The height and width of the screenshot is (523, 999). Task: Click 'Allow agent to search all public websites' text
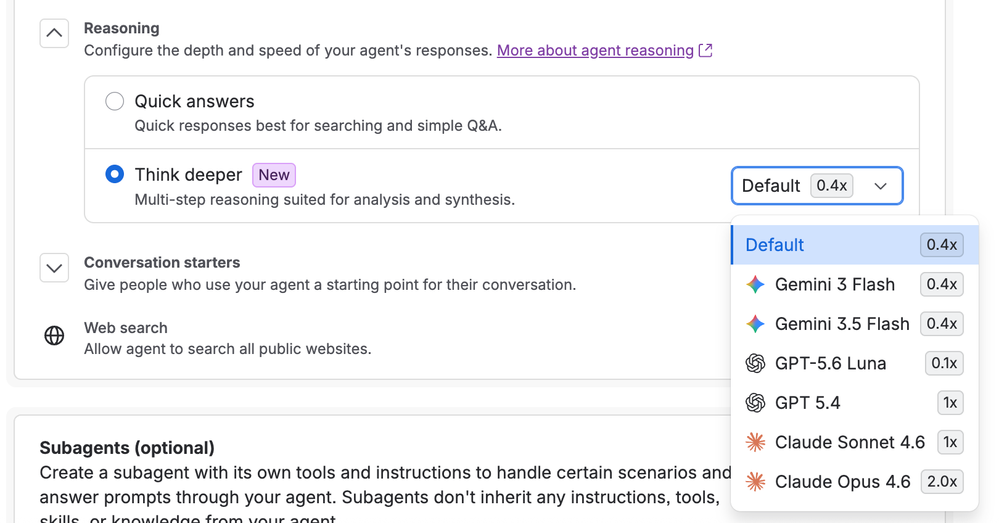pos(227,349)
